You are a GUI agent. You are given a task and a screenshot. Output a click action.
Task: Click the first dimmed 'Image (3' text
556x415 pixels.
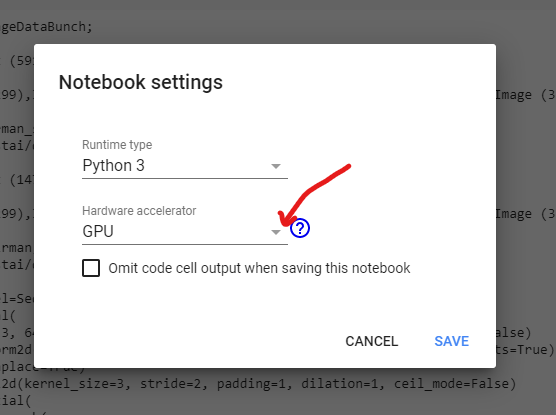click(525, 95)
